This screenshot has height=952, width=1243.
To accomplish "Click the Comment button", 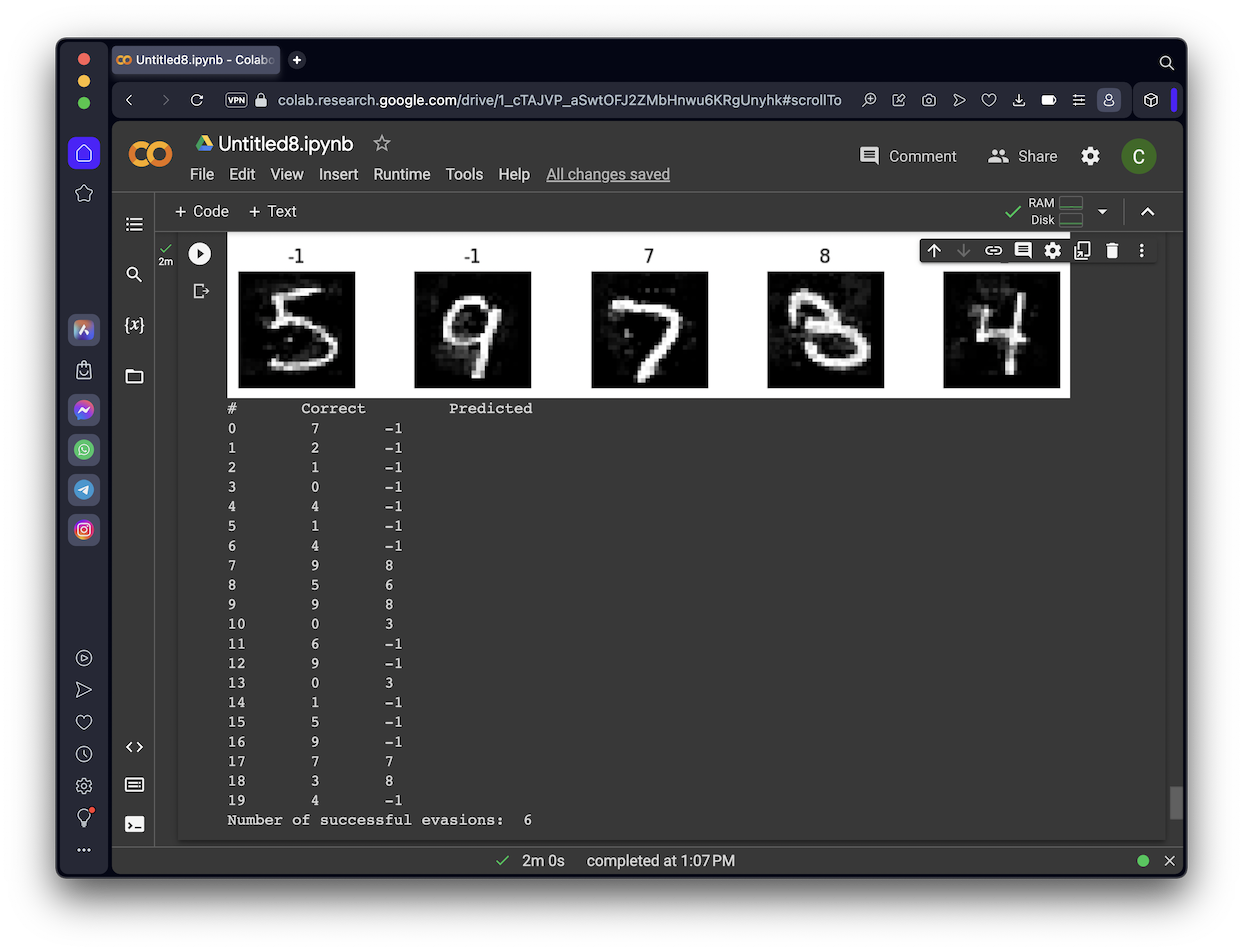I will [908, 156].
